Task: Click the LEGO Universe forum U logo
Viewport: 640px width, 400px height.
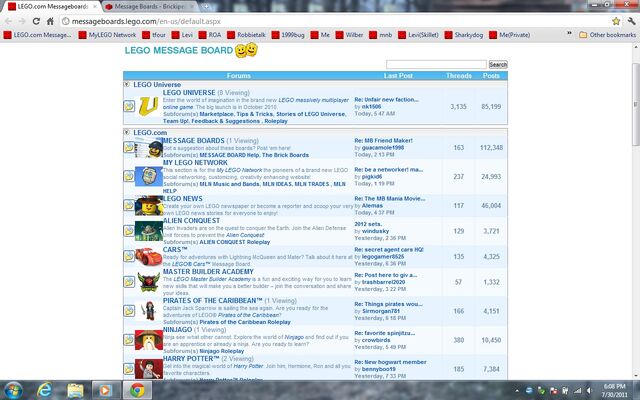Action: tap(148, 106)
